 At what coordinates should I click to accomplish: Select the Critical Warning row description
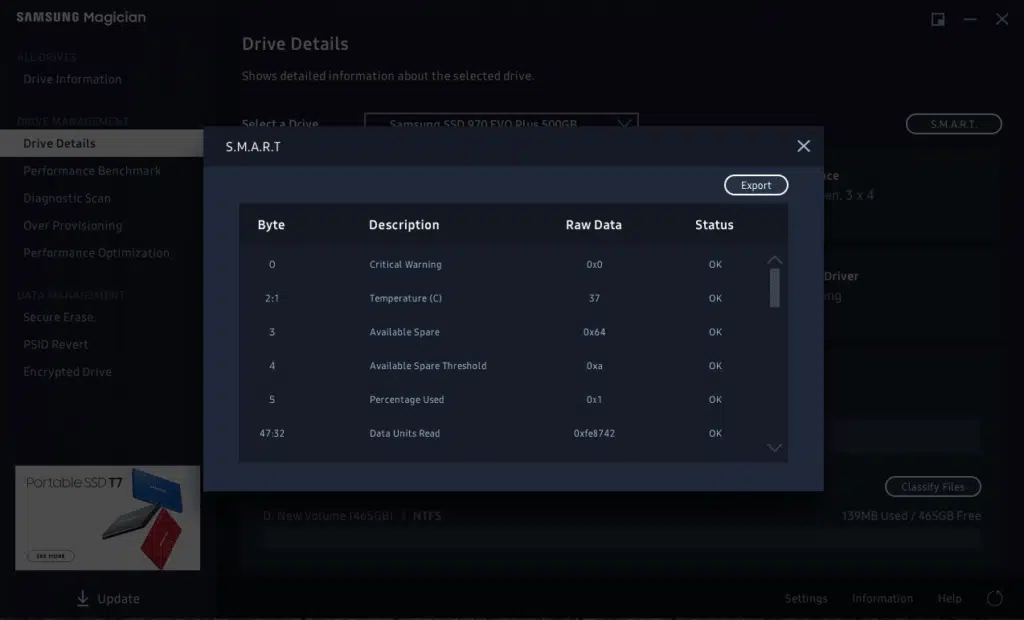pyautogui.click(x=406, y=265)
